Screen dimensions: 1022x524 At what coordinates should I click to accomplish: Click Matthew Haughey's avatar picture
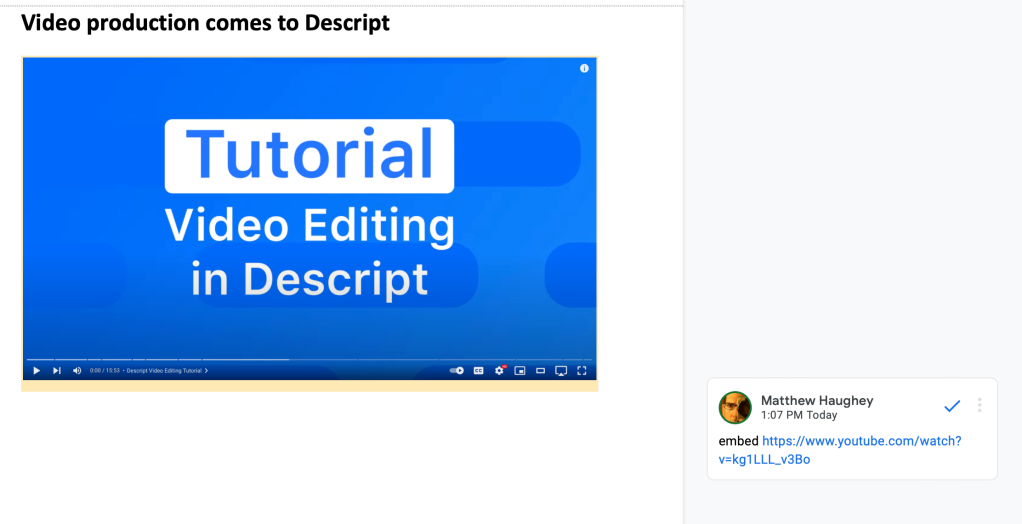(x=735, y=407)
